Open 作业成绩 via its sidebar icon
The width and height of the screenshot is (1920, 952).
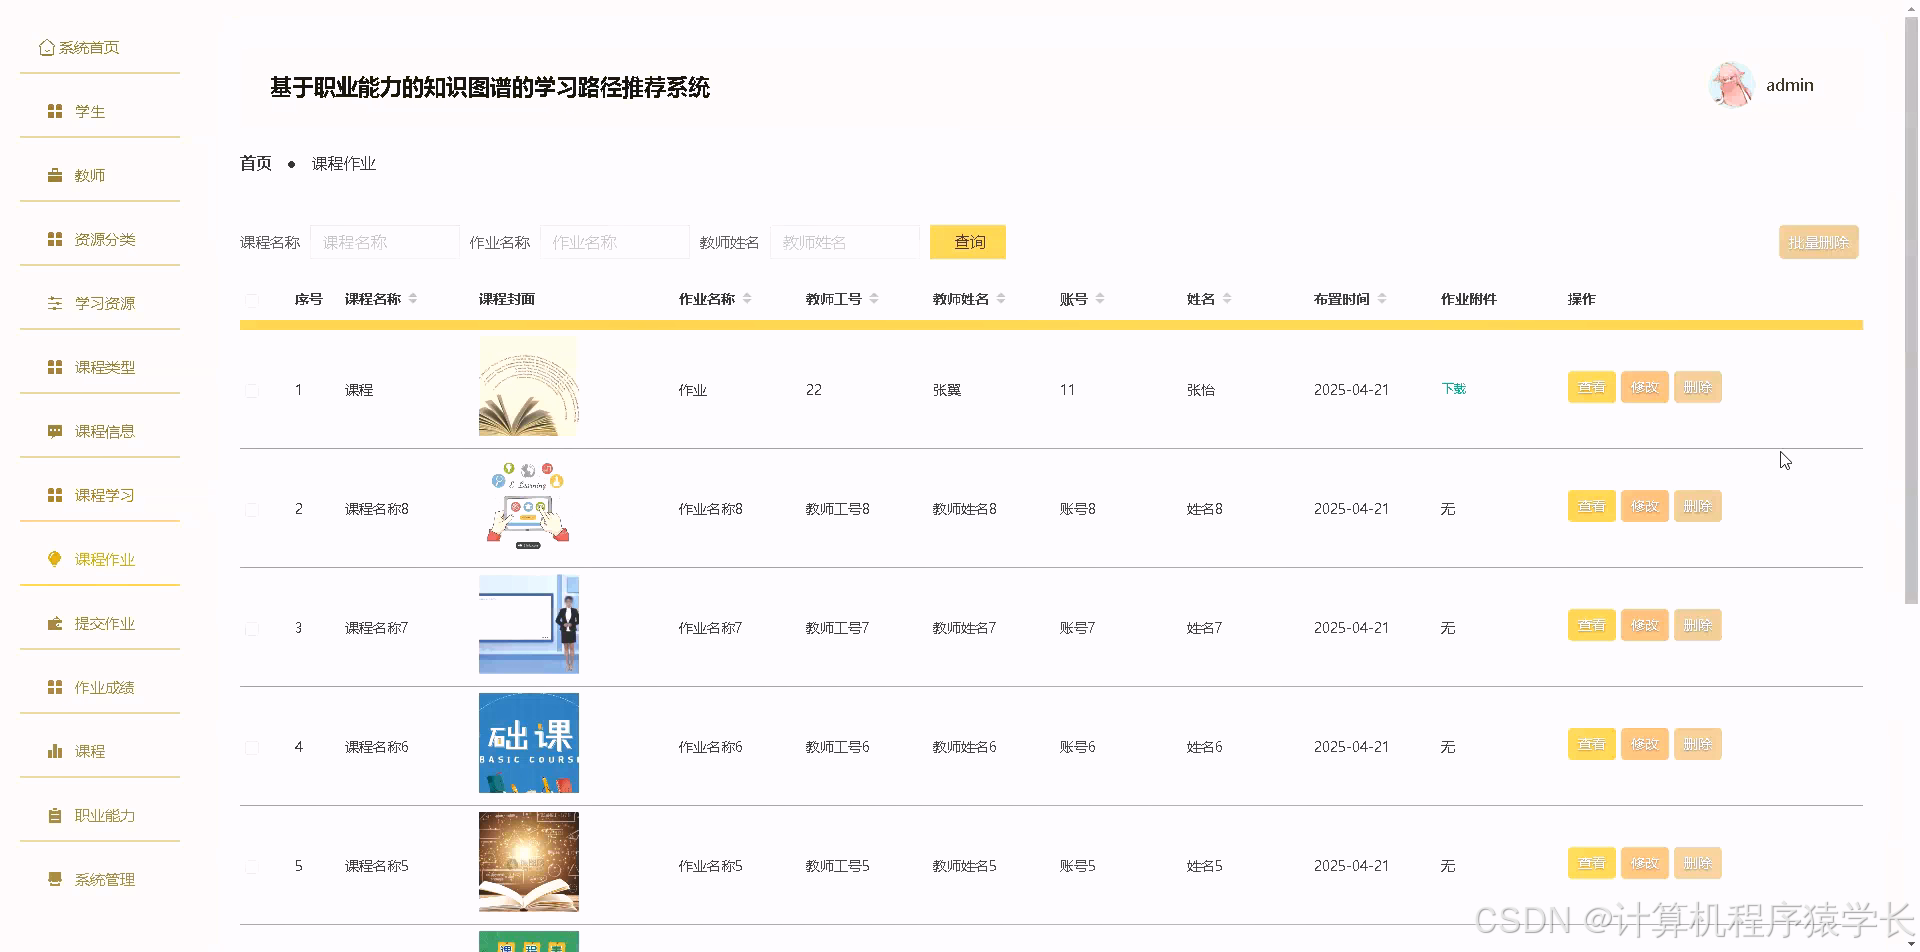55,686
